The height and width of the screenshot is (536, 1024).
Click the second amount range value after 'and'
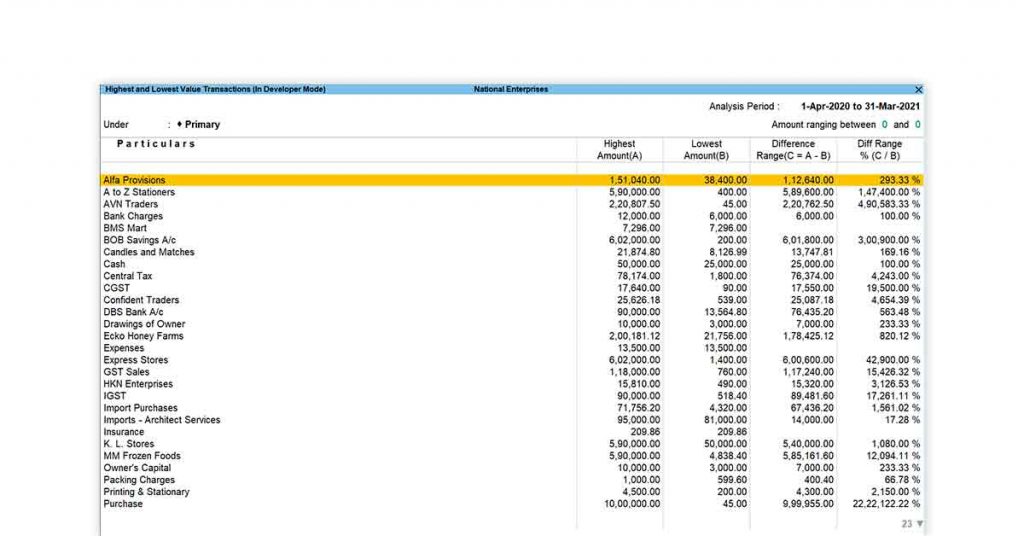[917, 125]
